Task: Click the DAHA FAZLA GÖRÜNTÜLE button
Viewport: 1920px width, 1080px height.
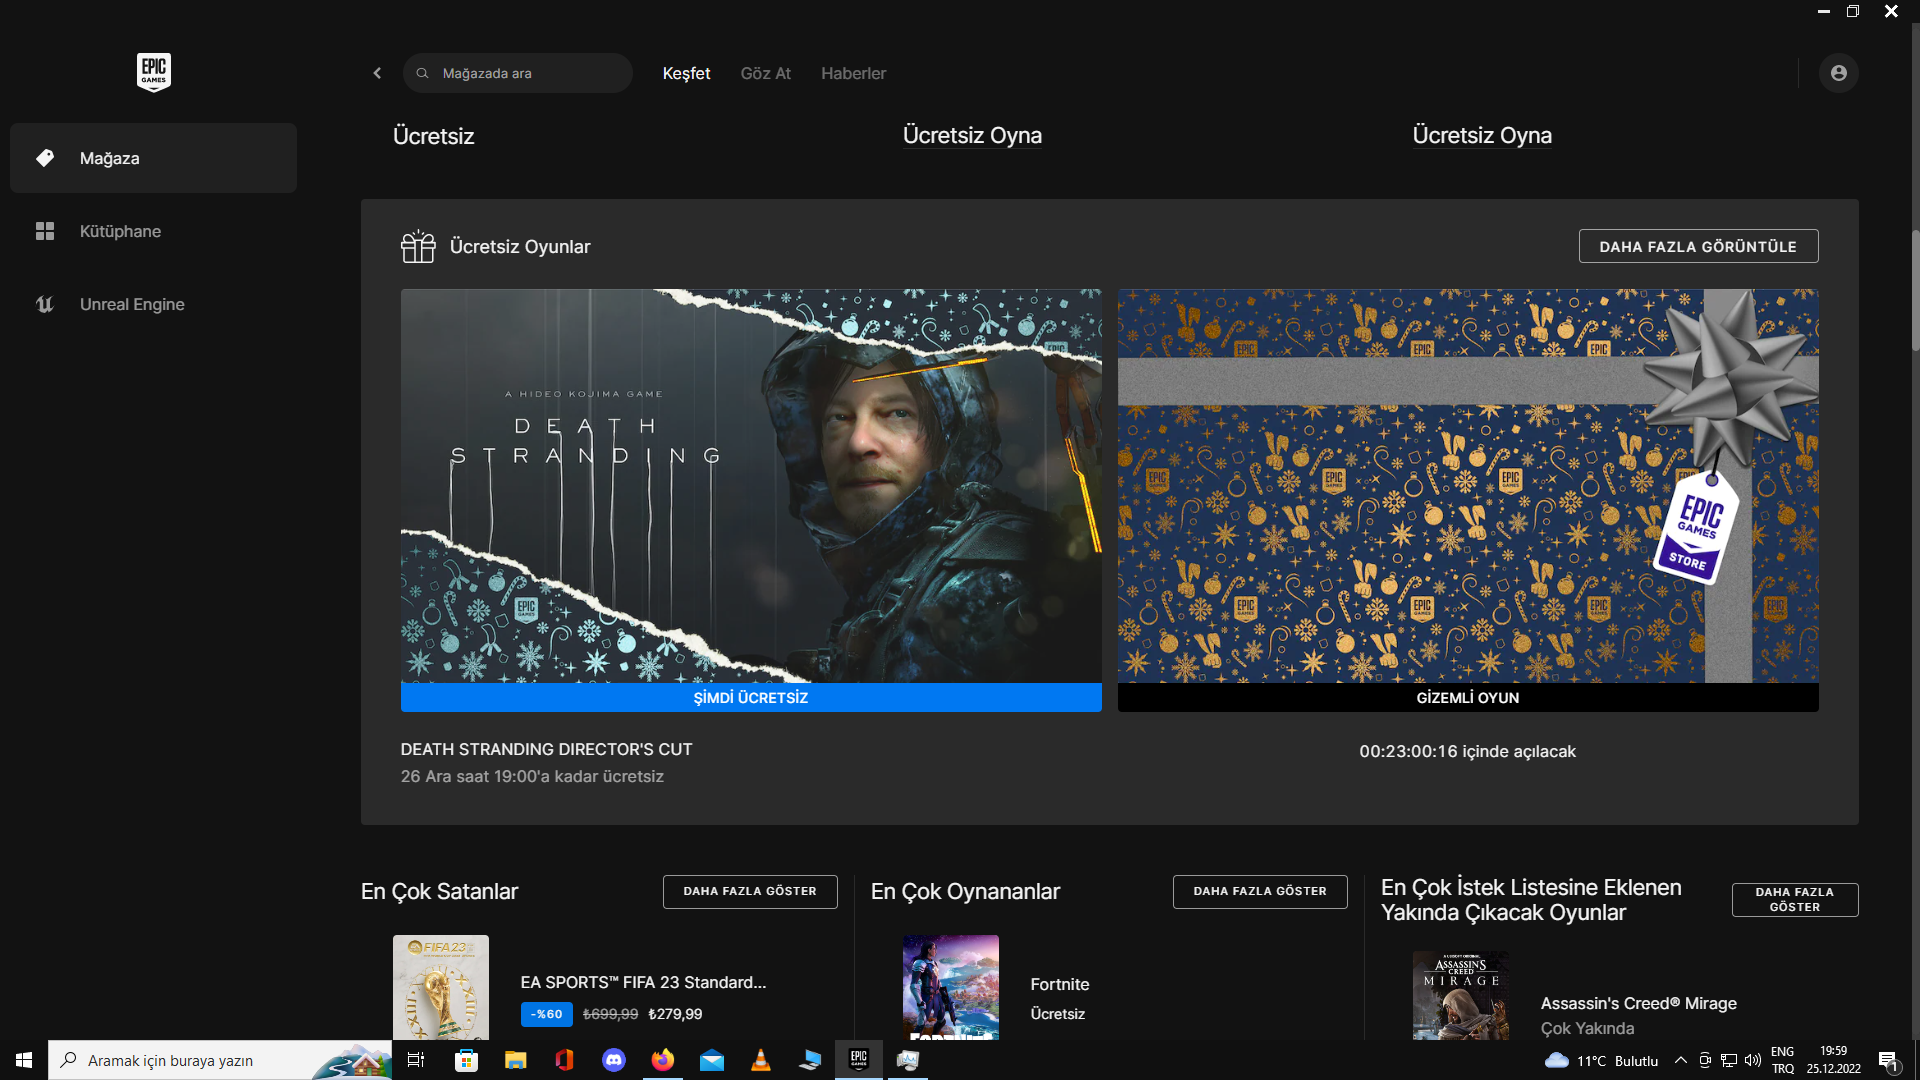Action: point(1698,246)
